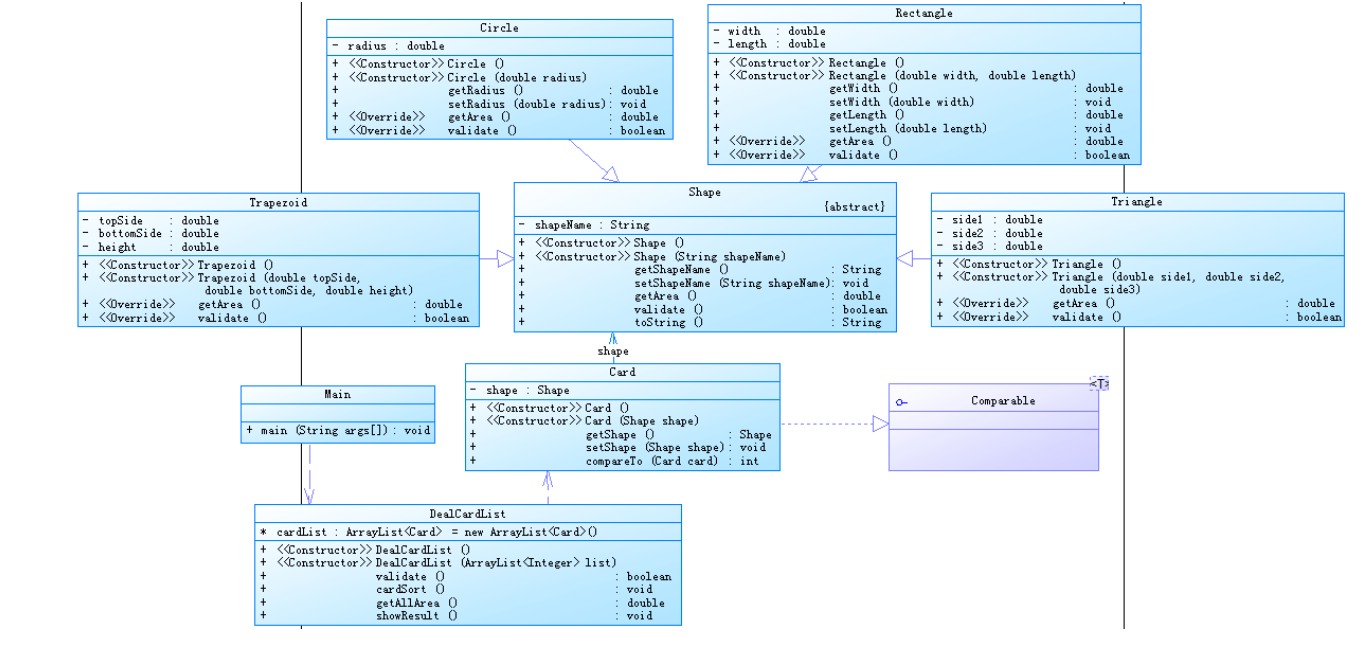Click the cardList : ArrayList<Card> attribute

(x=436, y=532)
